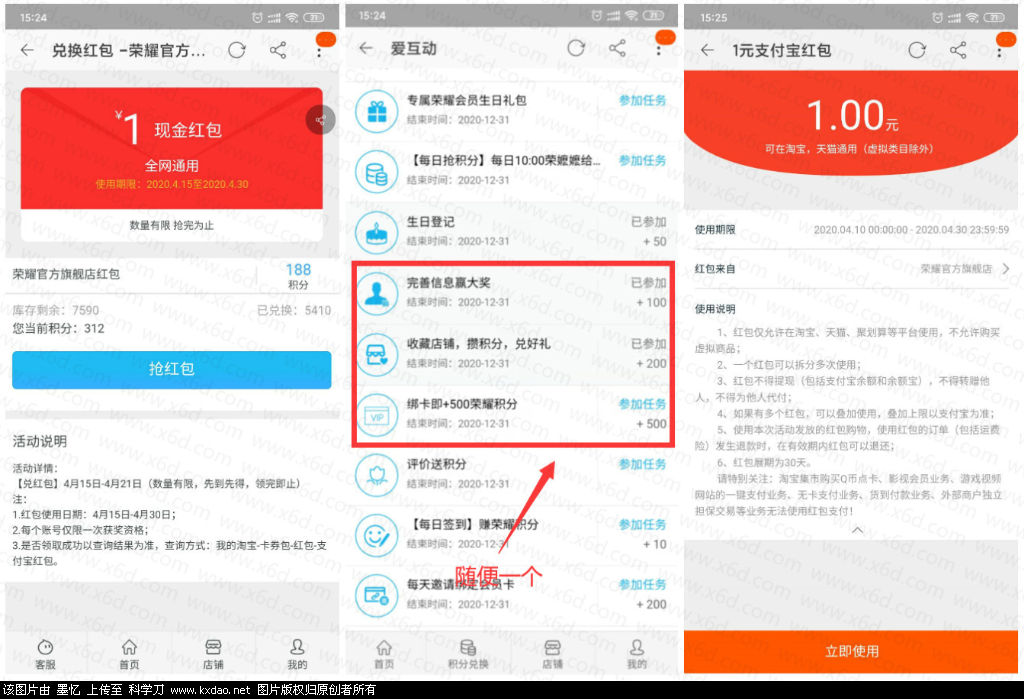Refresh the 兑换红包 page
The width and height of the screenshot is (1024, 699).
[237, 50]
